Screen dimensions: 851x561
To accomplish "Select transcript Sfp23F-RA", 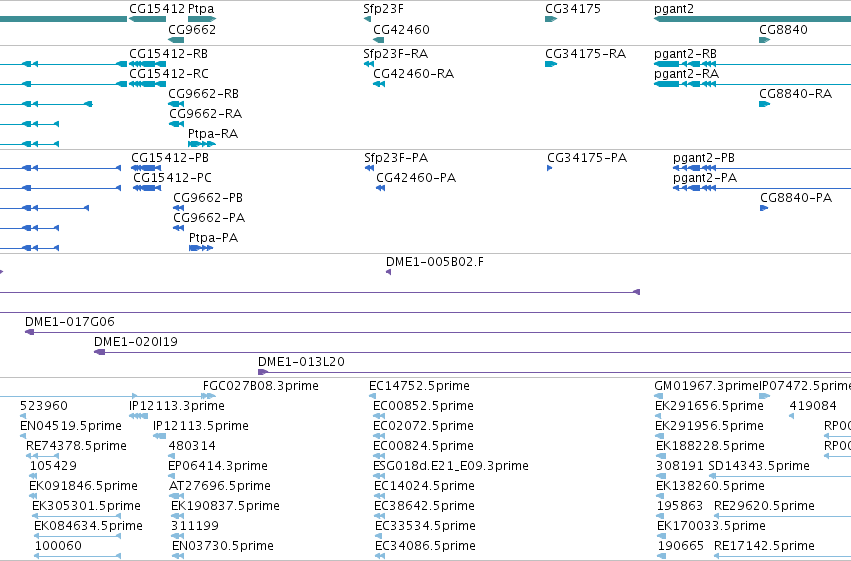I will coord(396,54).
